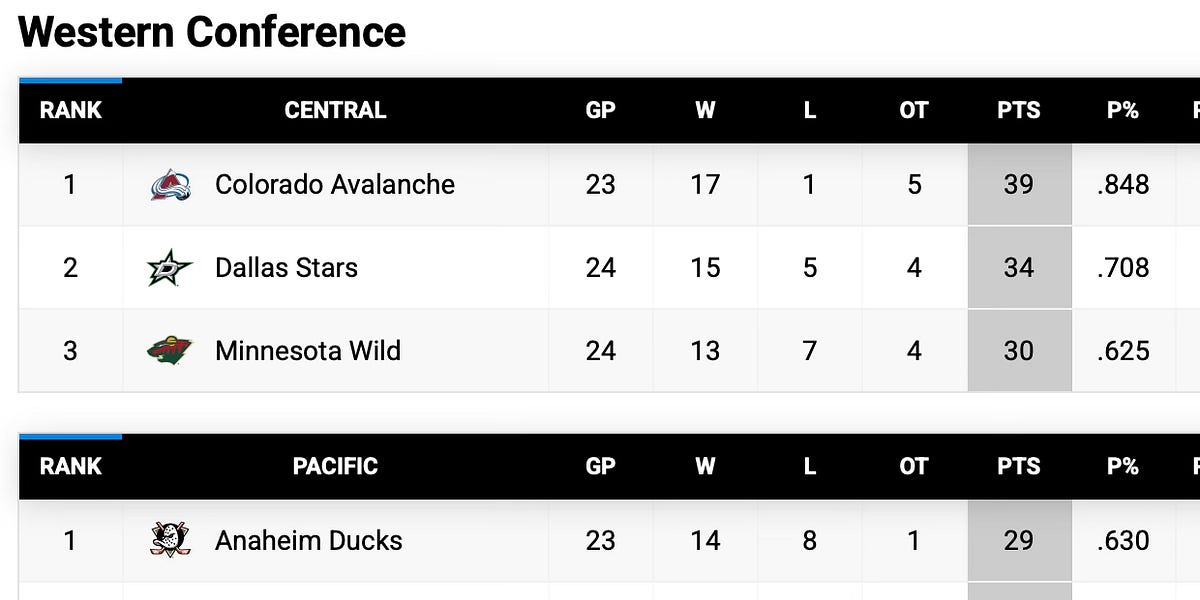This screenshot has height=600, width=1200.
Task: Sort the Central table by W column
Action: coord(706,111)
